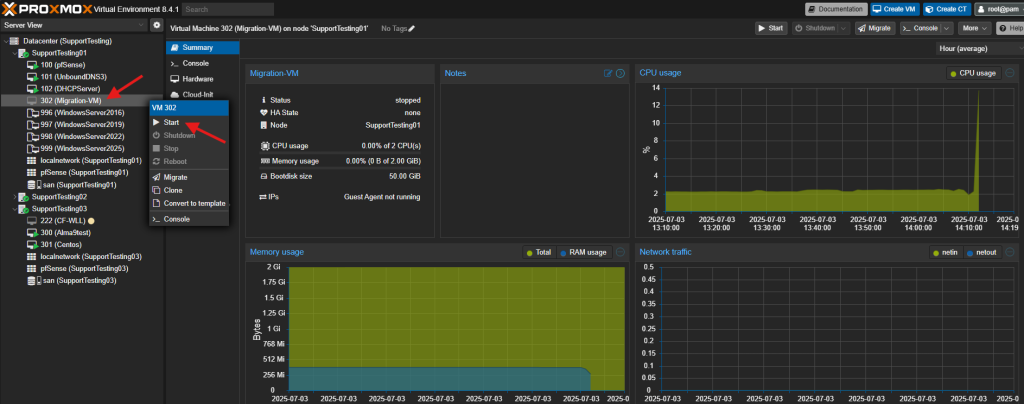Choose Migrate in the VM 302 context menu
Screen dimensions: 1024x404
(x=189, y=178)
